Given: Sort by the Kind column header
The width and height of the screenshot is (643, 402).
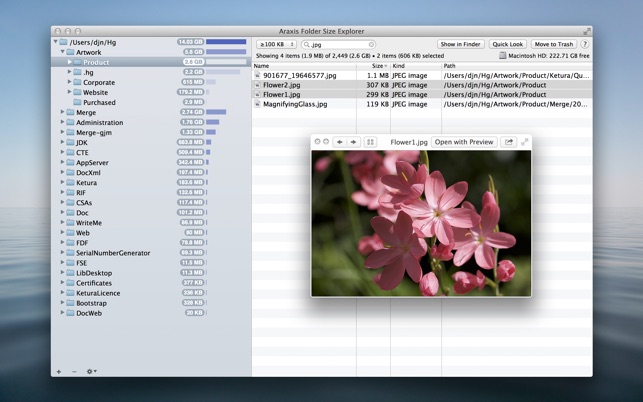Looking at the screenshot, I should (x=399, y=66).
